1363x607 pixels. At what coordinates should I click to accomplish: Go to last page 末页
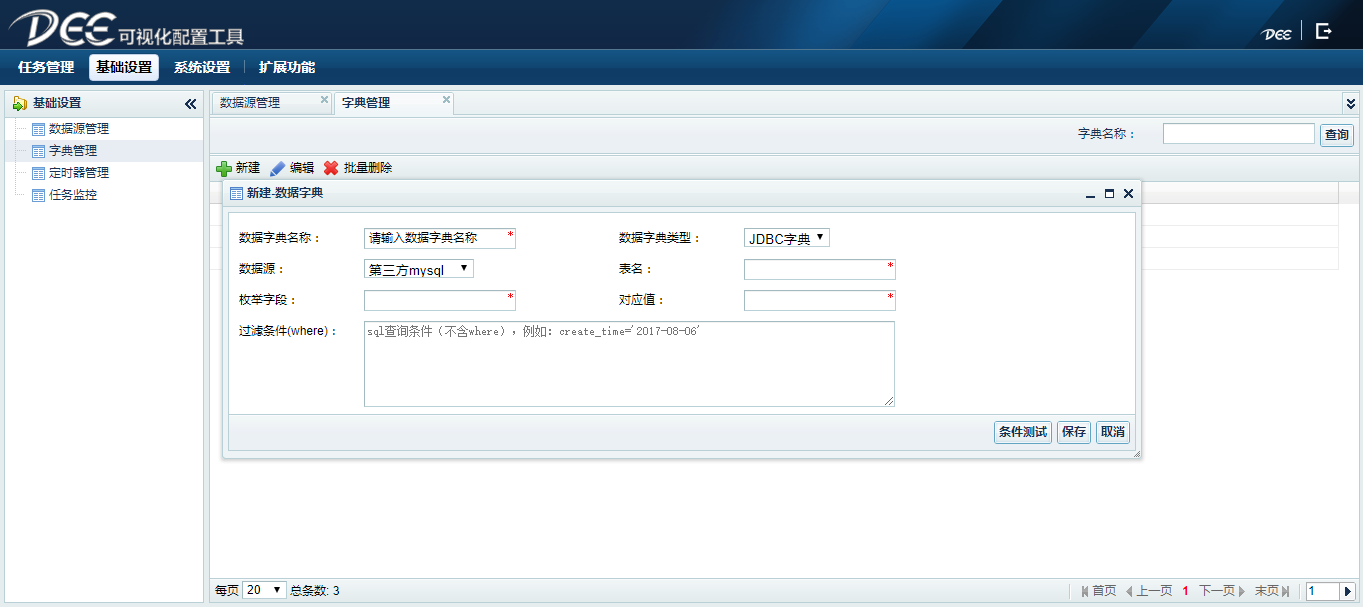pyautogui.click(x=1272, y=591)
